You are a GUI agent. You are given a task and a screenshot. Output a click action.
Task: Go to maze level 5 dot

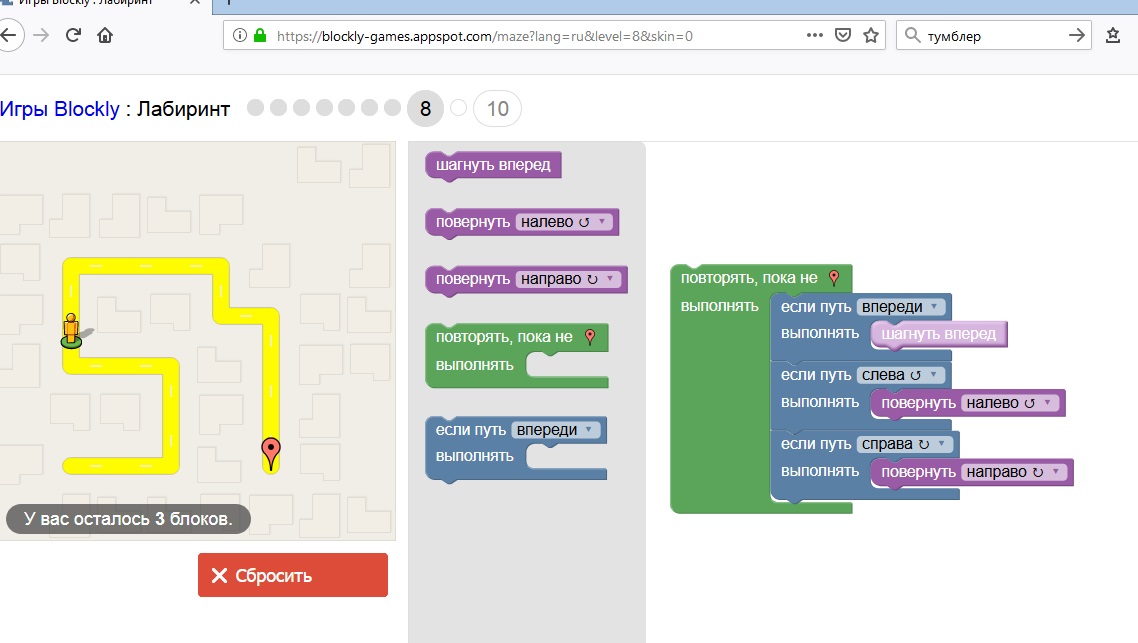click(x=347, y=107)
